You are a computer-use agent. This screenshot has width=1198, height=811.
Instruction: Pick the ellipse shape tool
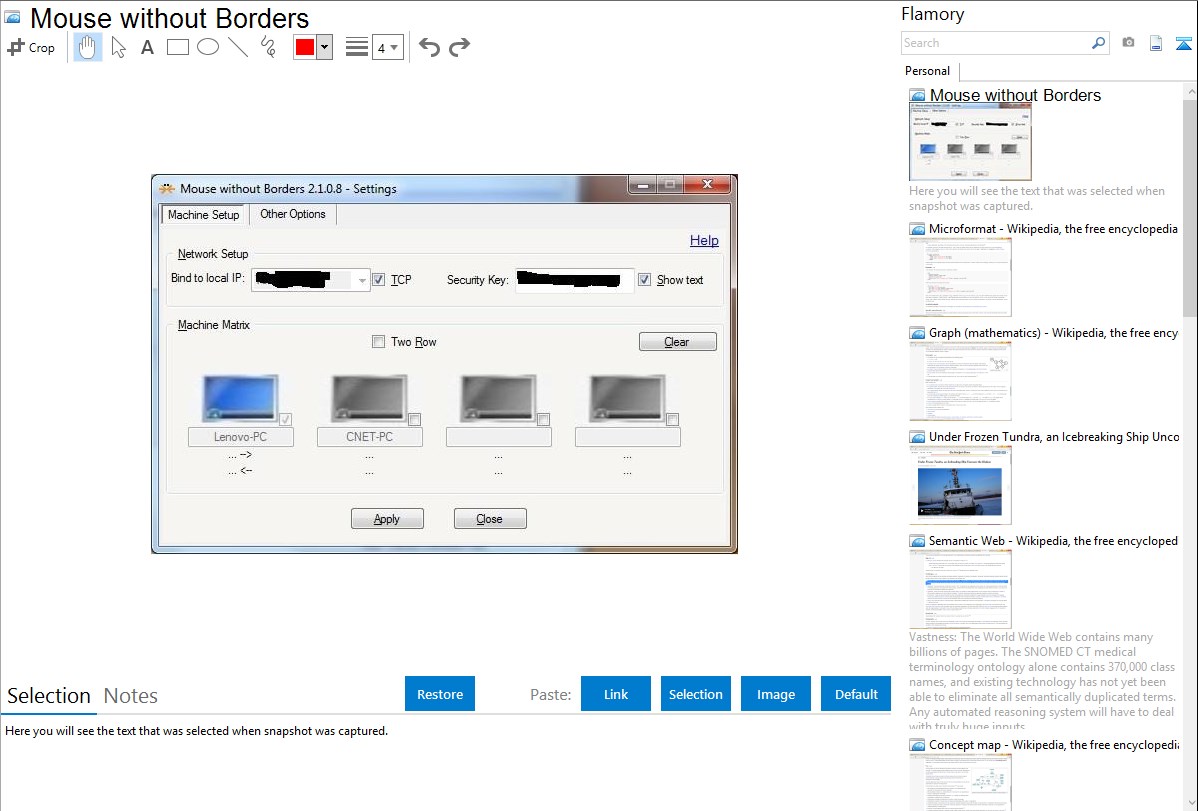[x=208, y=47]
